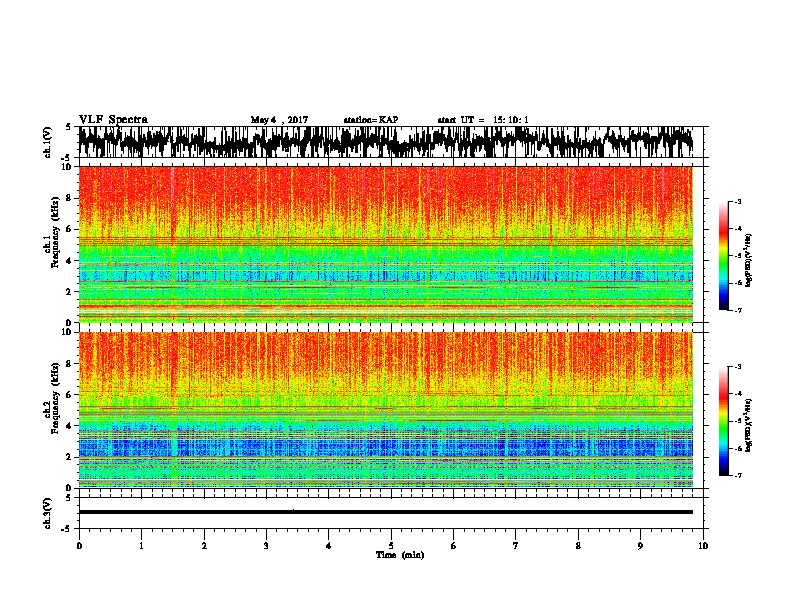Click the 'ch.3(V)' axis label
Screen dimensions: 792x612
tap(48, 513)
